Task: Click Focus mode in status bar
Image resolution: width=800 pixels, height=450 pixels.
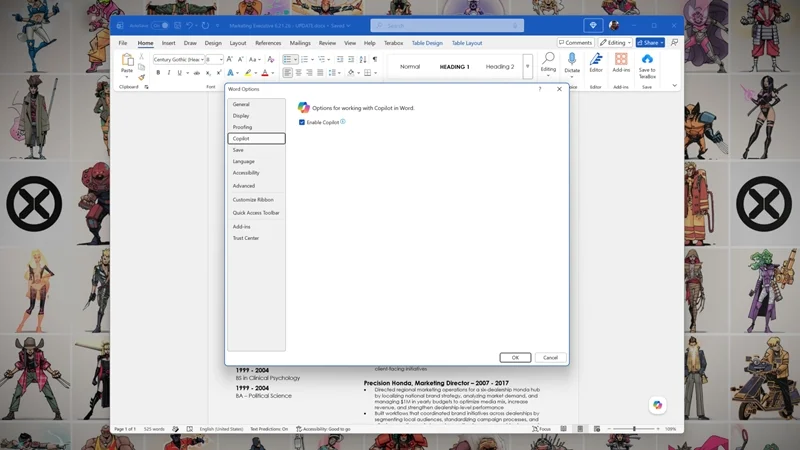Action: tap(541, 429)
